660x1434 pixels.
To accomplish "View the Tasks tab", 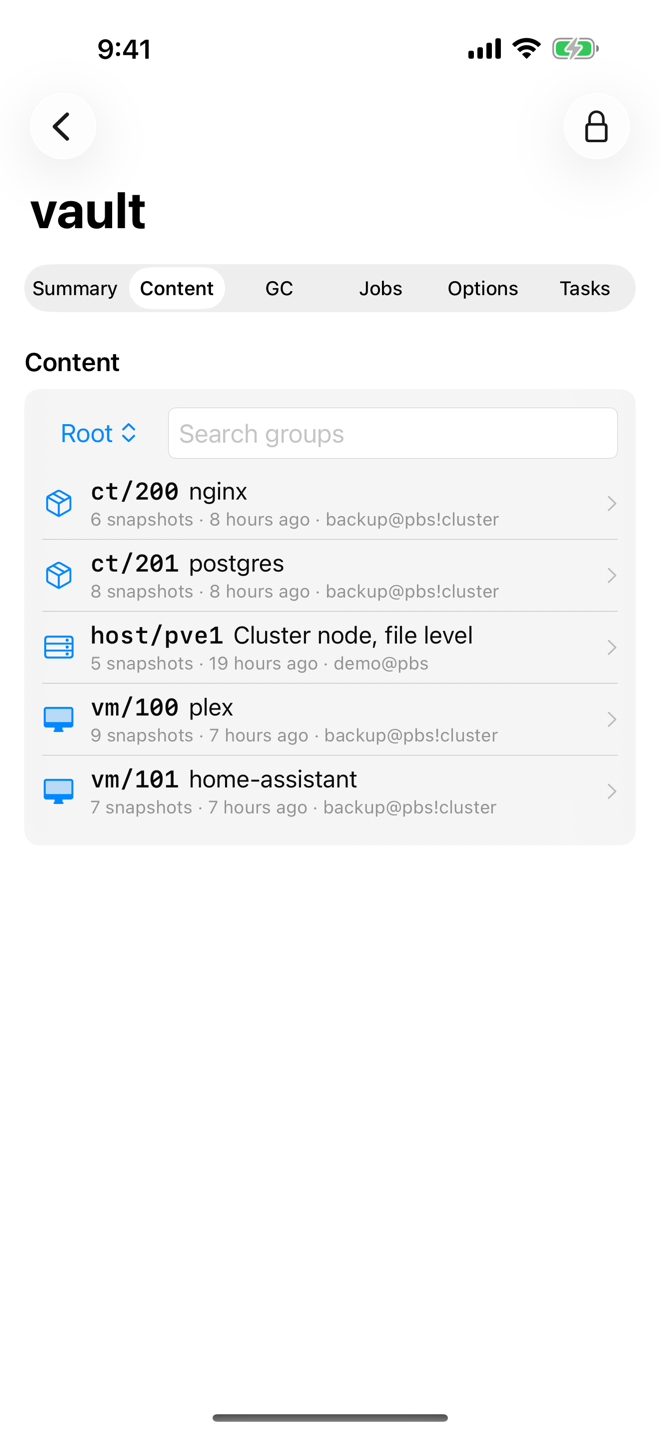I will coord(585,288).
